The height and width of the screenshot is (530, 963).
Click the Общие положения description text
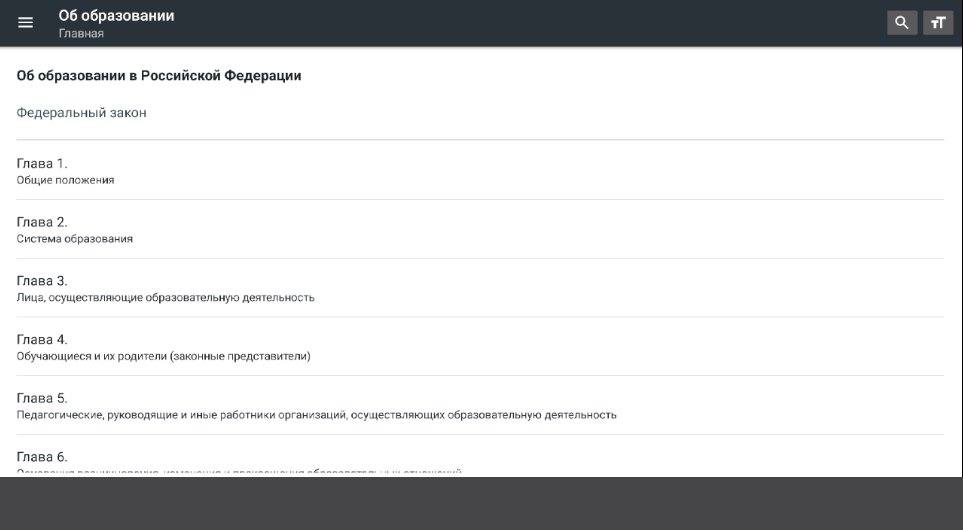65,181
